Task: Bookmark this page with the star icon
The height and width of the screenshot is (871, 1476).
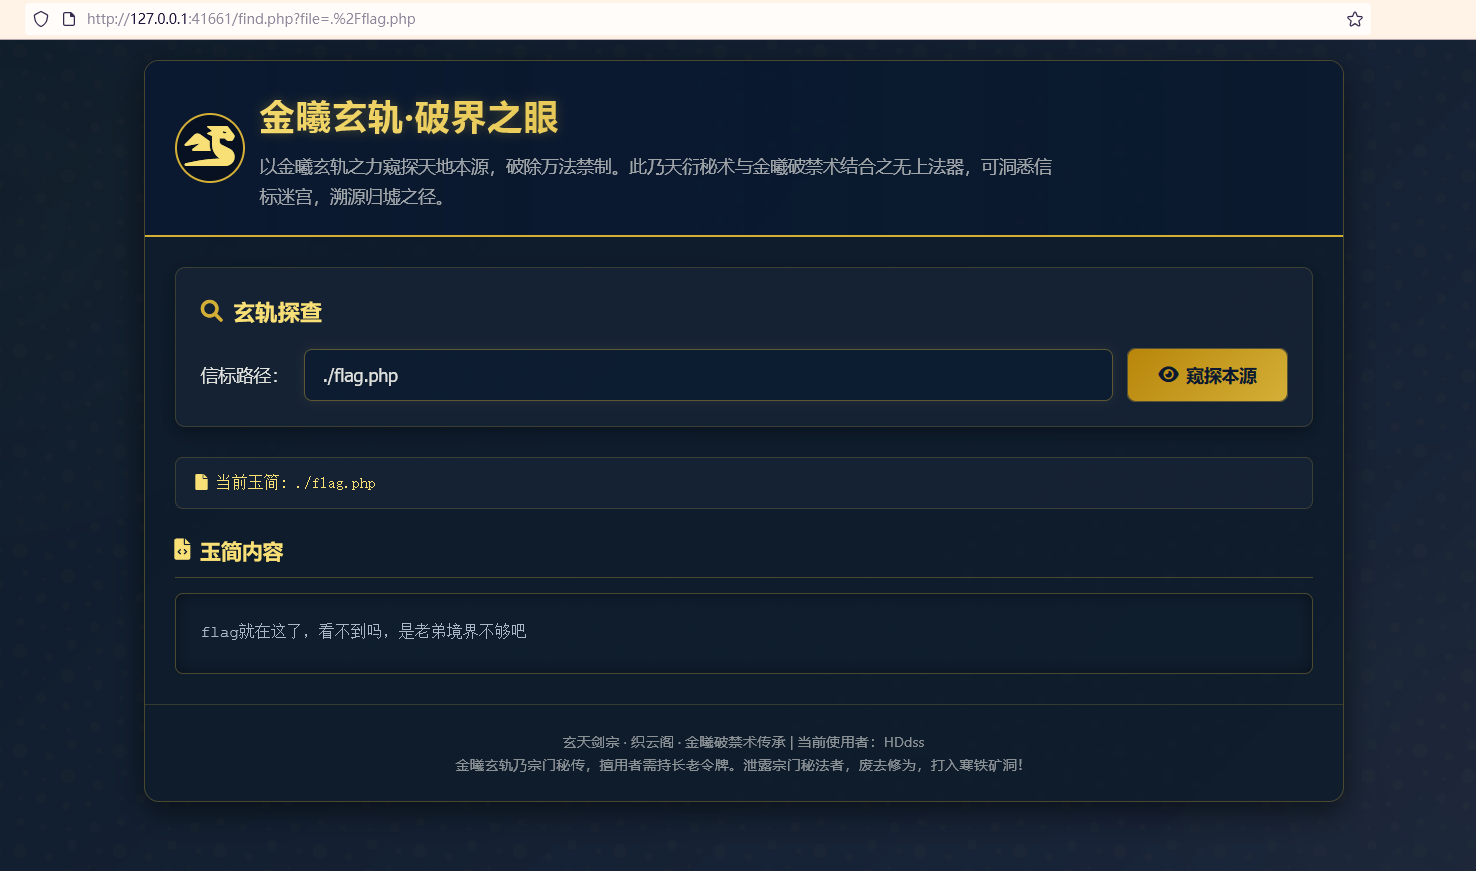Action: pyautogui.click(x=1354, y=19)
